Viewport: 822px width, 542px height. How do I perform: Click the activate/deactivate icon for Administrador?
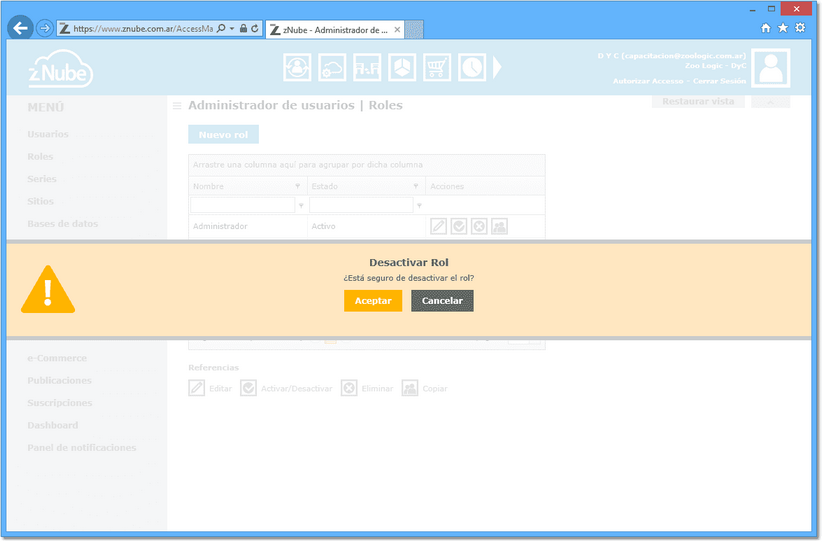pyautogui.click(x=459, y=226)
